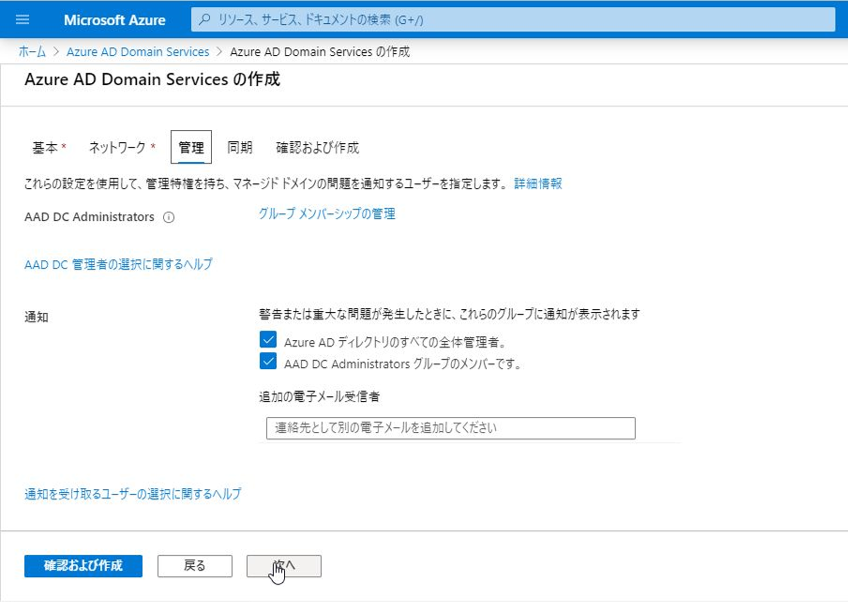Go to ホーム breadcrumb
Screen dimensions: 848x602
point(32,52)
